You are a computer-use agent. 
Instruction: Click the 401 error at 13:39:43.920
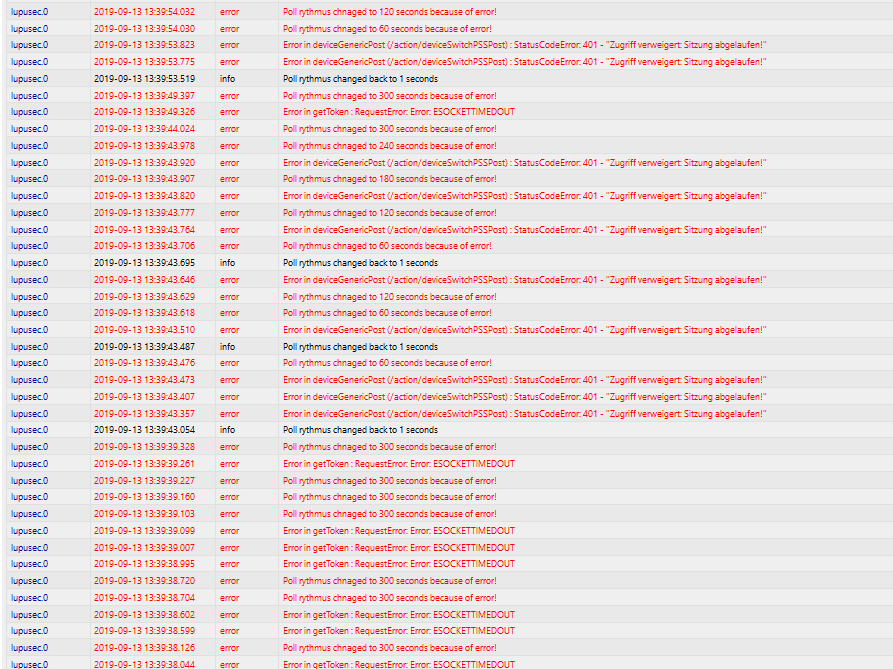[x=525, y=163]
